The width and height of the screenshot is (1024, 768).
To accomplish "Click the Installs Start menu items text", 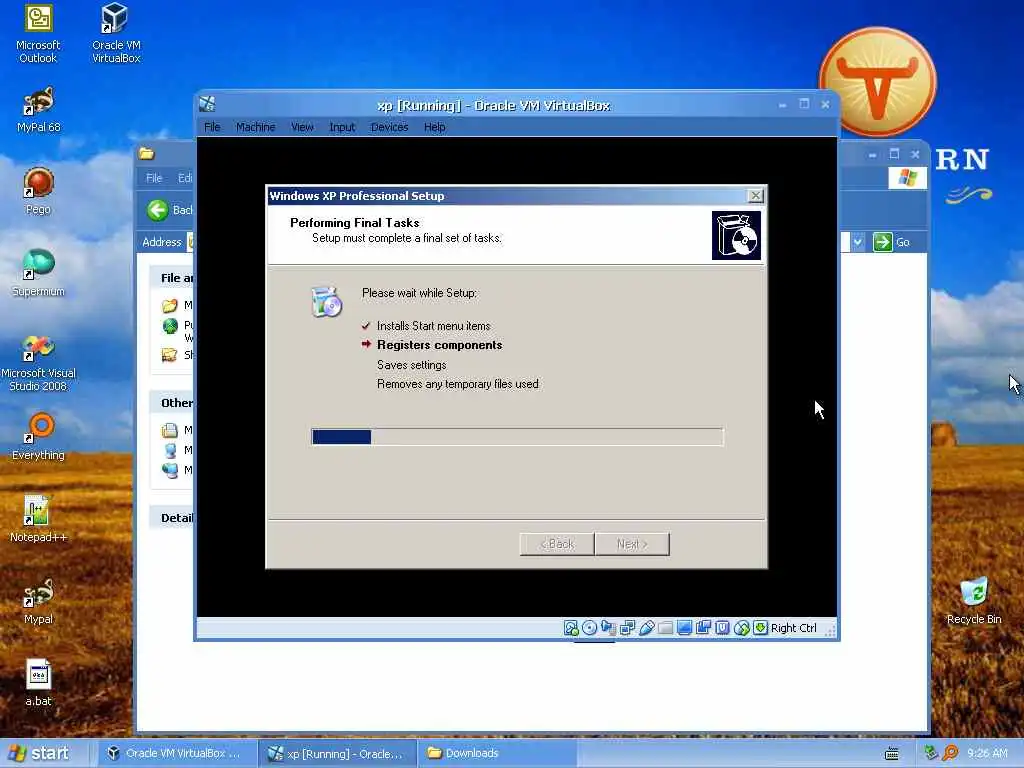I will (x=433, y=325).
